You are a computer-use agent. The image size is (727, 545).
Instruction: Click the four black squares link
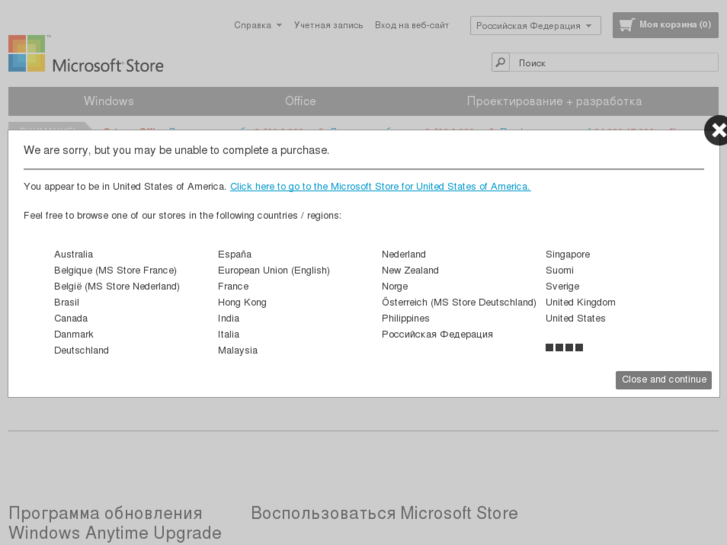(564, 348)
